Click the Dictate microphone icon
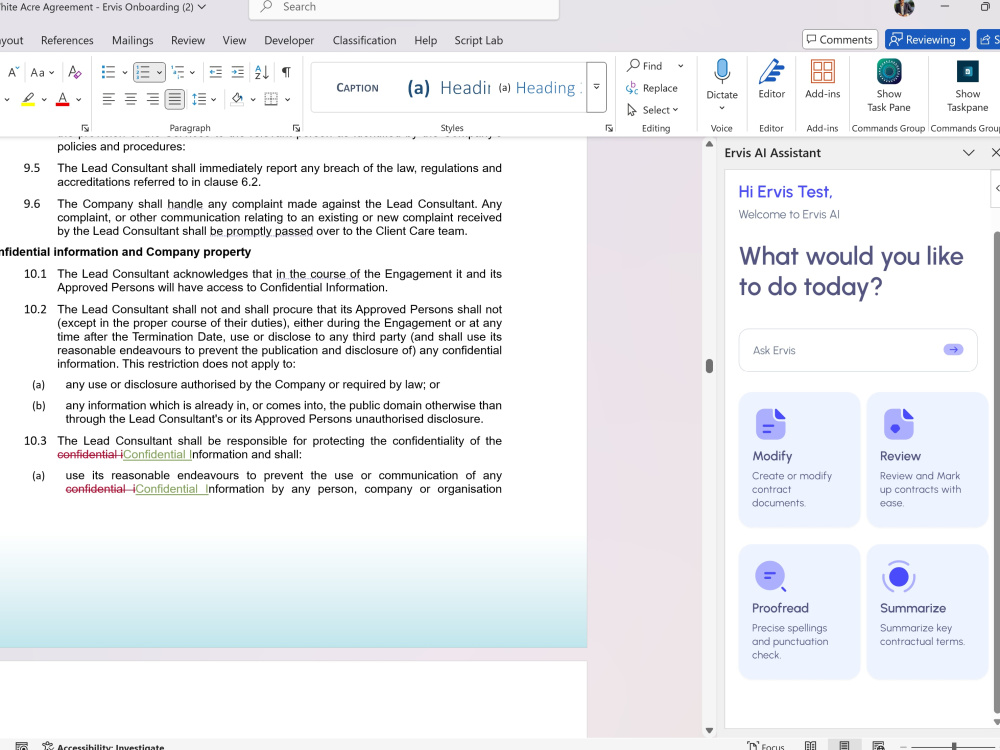Screen dimensions: 1000x750 (x=722, y=71)
